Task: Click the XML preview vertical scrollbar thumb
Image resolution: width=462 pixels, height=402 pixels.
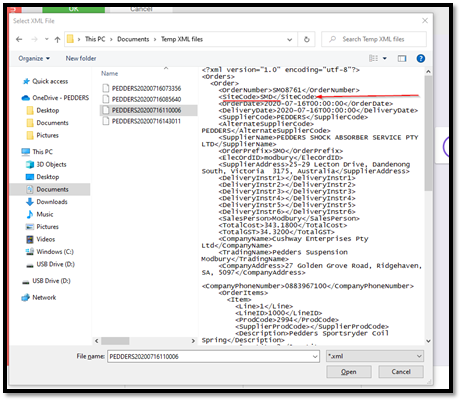Action: [428, 133]
